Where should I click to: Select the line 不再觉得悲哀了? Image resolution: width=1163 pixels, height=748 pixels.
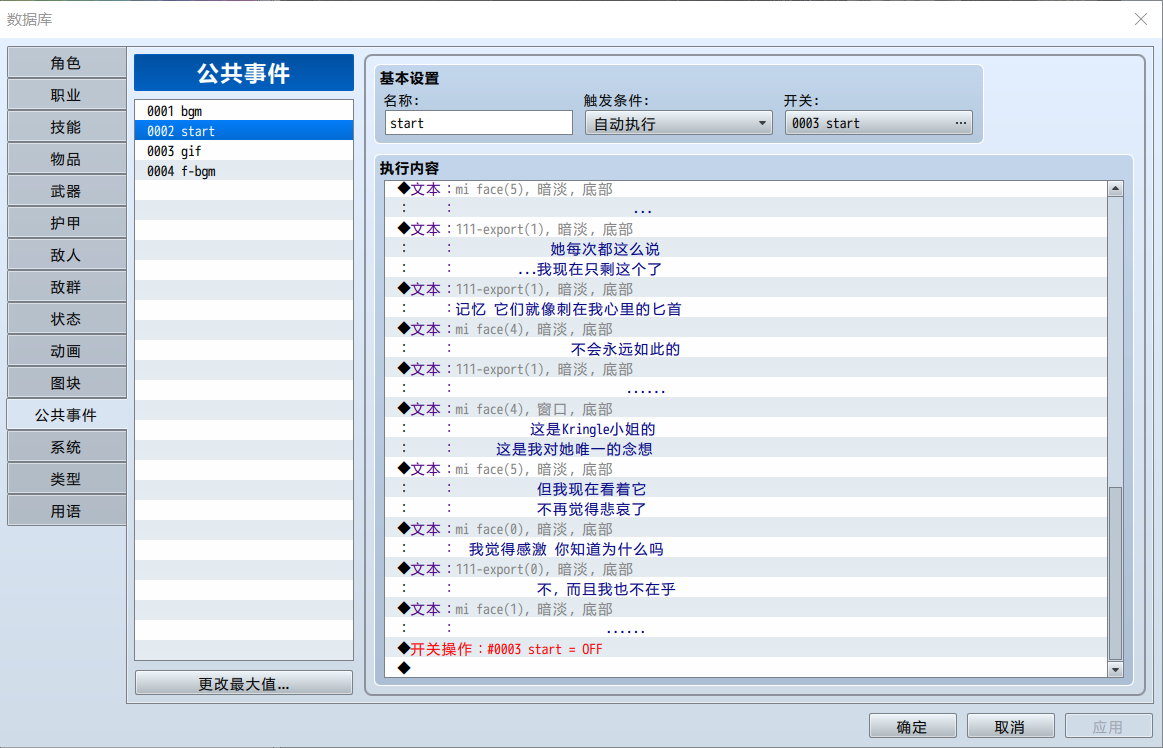tap(746, 510)
